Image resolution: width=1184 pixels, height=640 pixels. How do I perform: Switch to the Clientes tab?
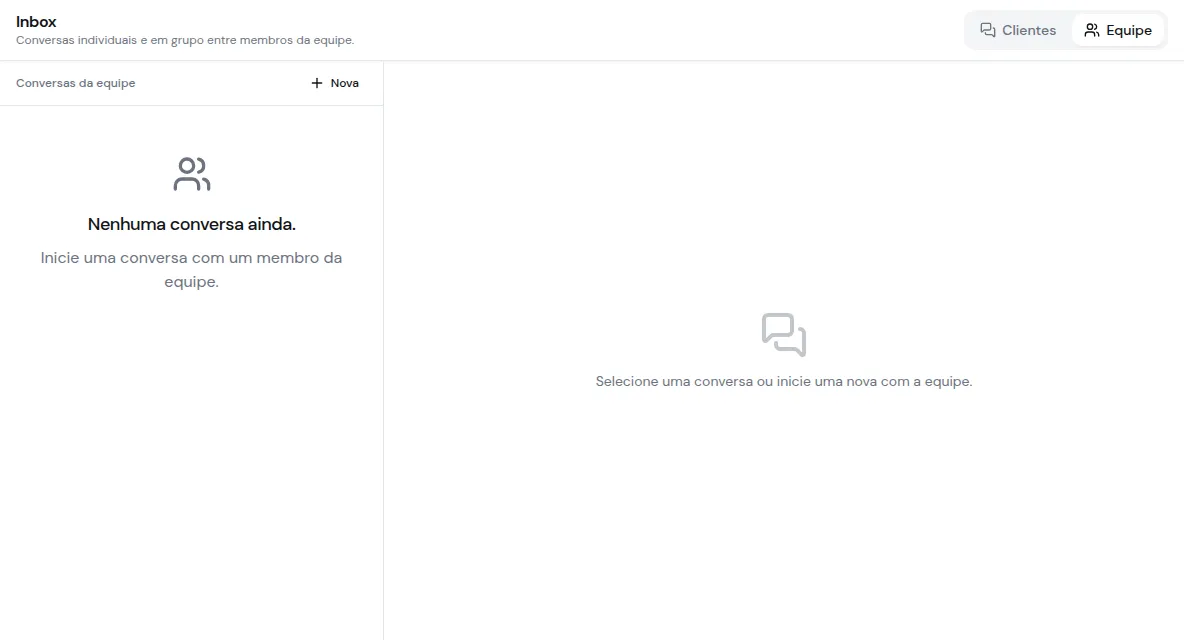[1018, 30]
